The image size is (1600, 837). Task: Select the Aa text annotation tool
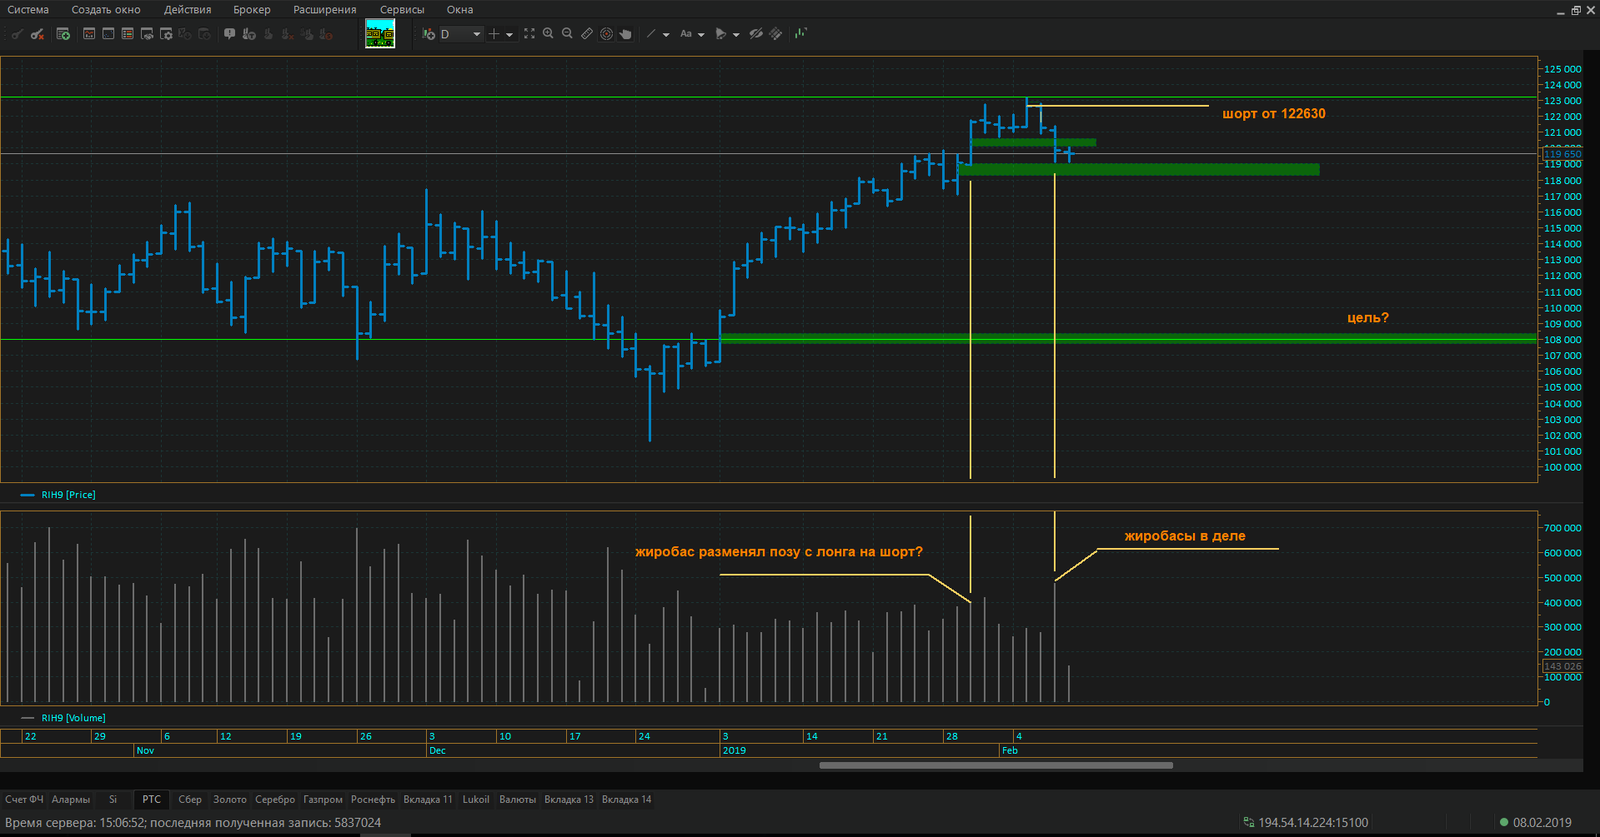click(x=686, y=34)
